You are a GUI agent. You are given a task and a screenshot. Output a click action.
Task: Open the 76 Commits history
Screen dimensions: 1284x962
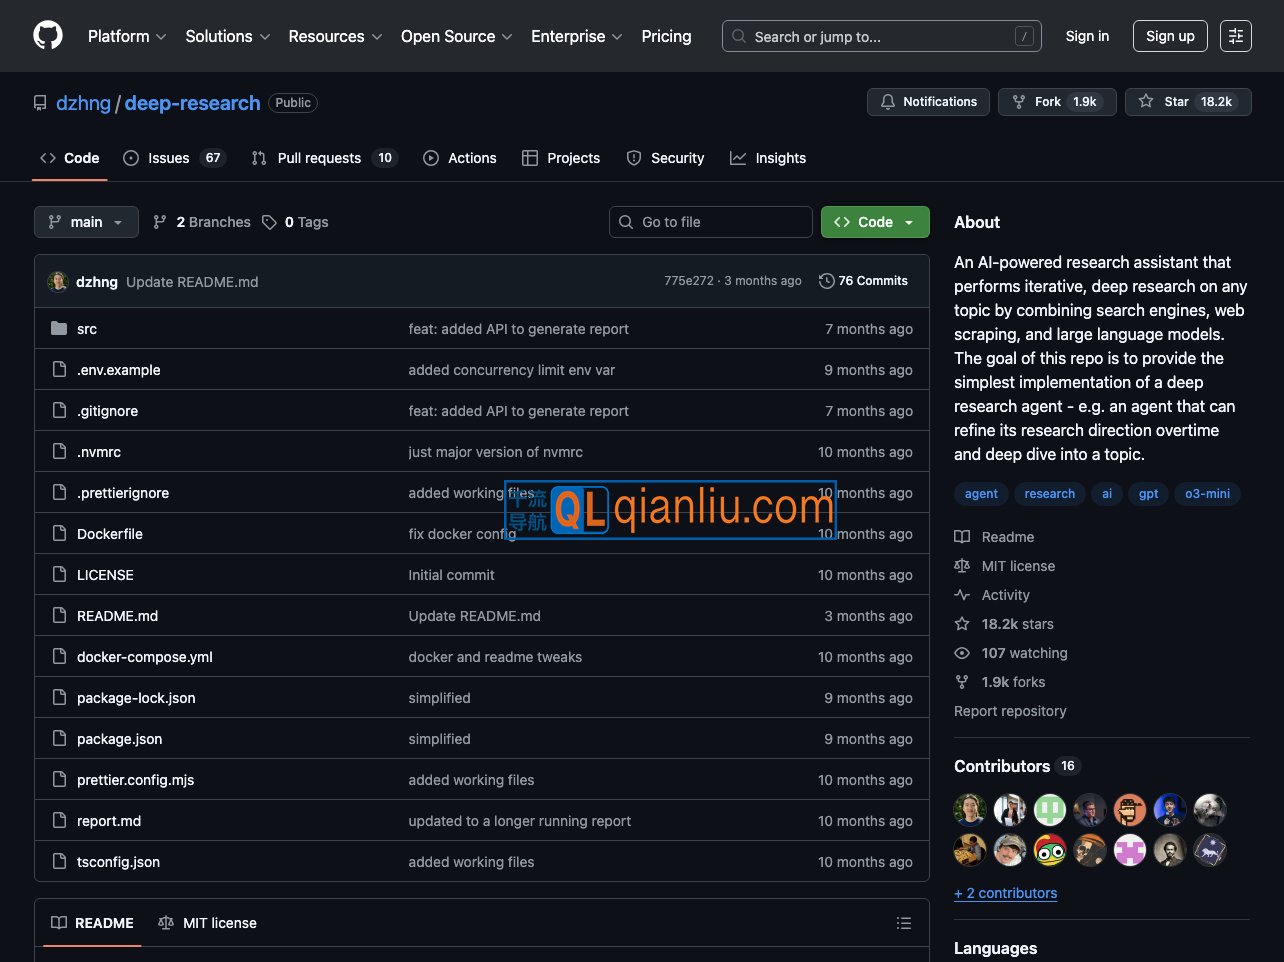(x=863, y=281)
